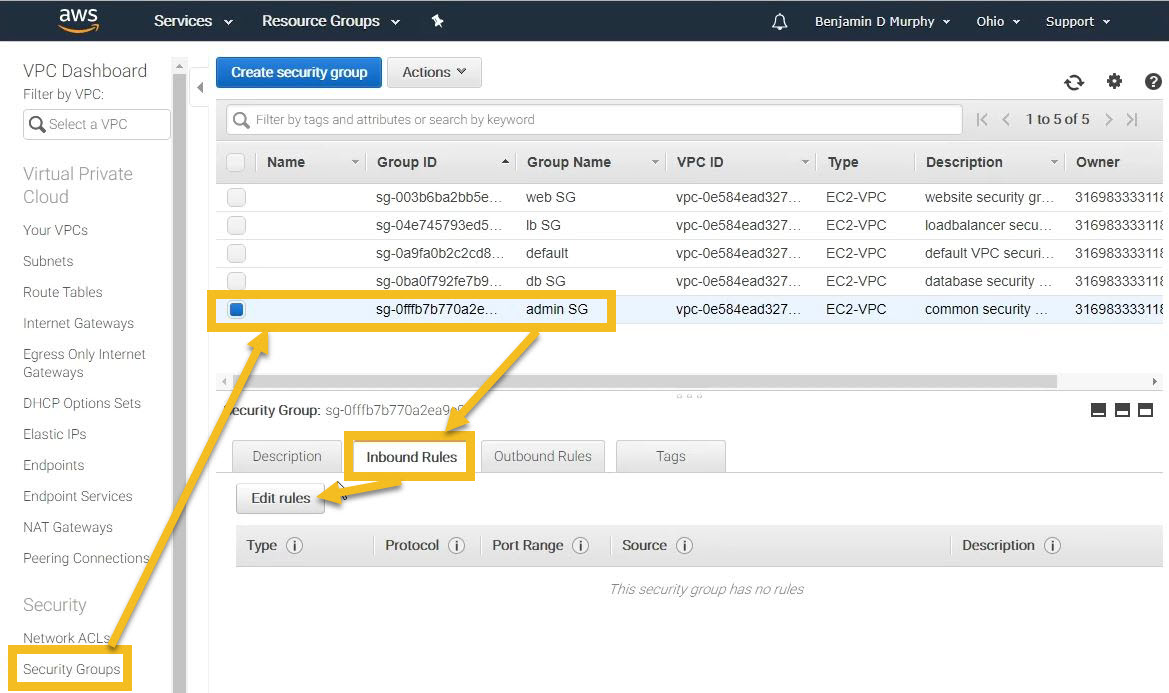Select the web SG row checkbox
Viewport: 1169px width, 693px height.
pos(236,197)
